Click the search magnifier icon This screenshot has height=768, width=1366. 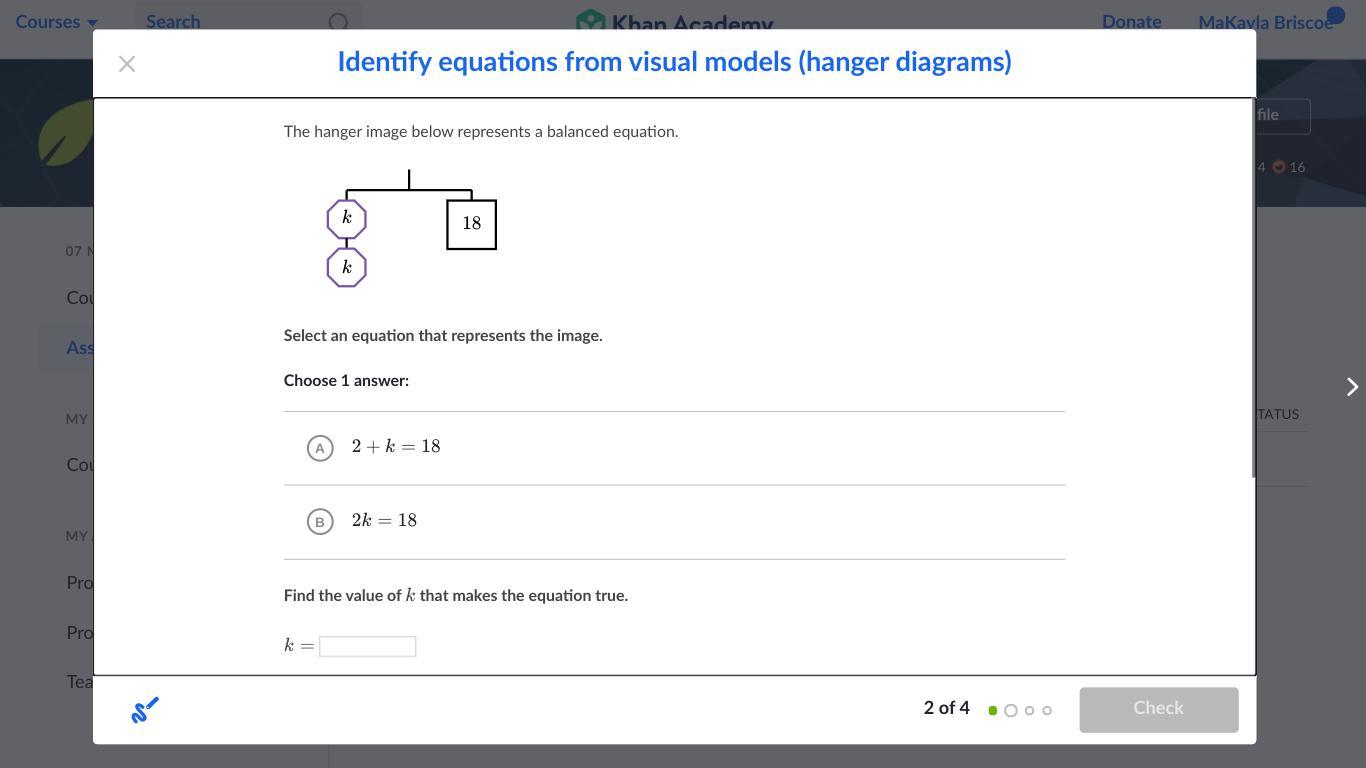pyautogui.click(x=338, y=22)
